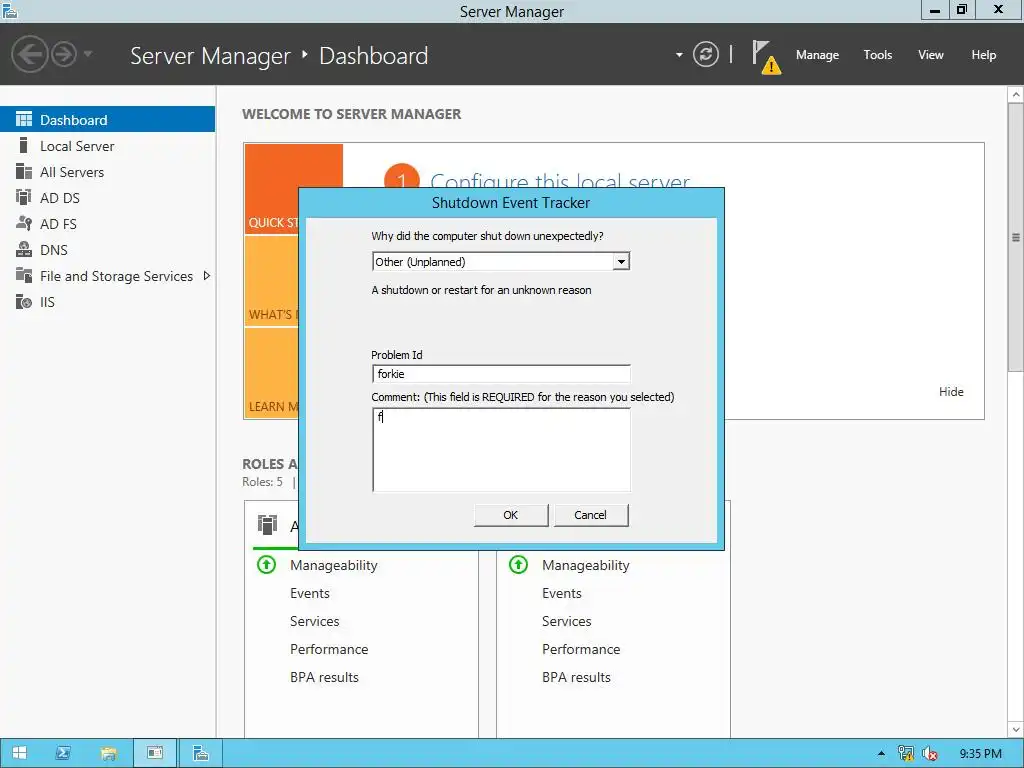Image resolution: width=1024 pixels, height=768 pixels.
Task: Select Dashboard in the sidebar
Action: click(107, 120)
